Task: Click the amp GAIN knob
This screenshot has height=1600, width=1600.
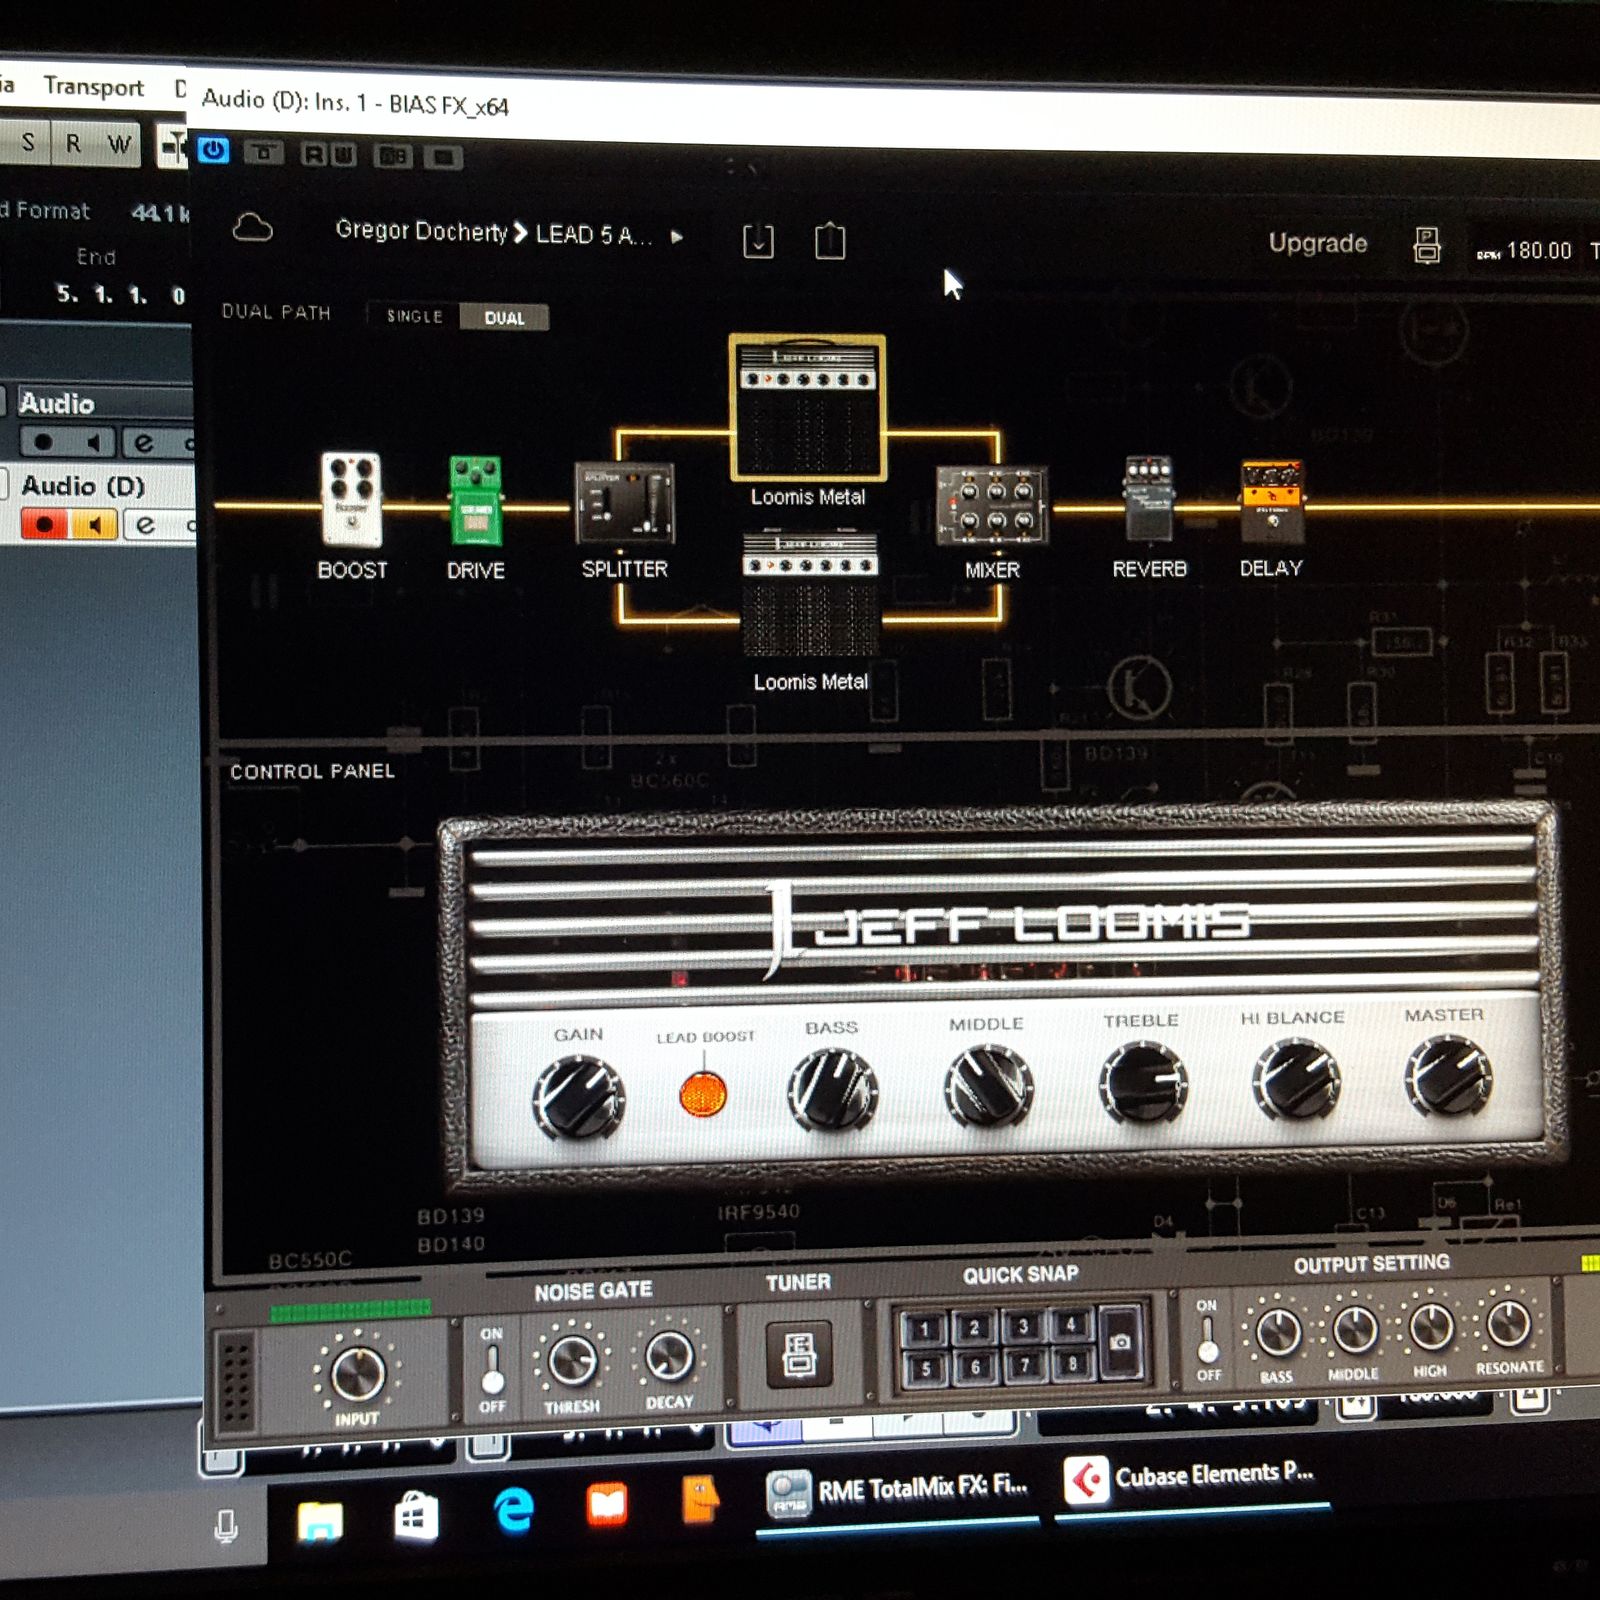Action: (578, 1098)
